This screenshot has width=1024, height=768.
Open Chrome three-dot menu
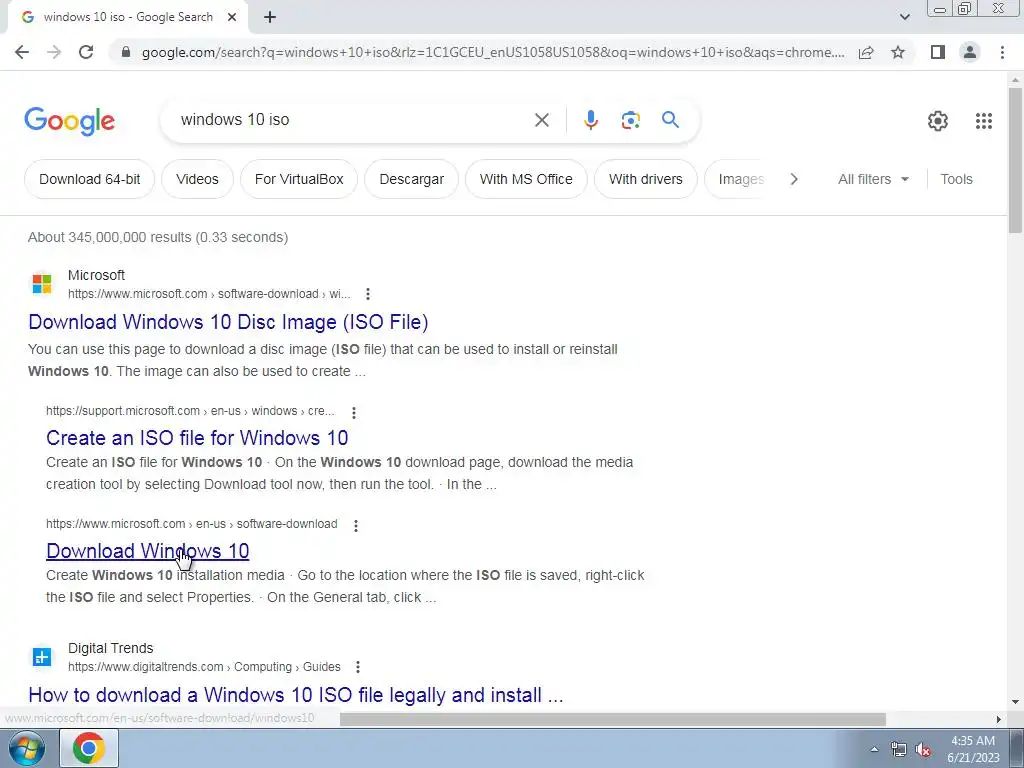[1002, 52]
